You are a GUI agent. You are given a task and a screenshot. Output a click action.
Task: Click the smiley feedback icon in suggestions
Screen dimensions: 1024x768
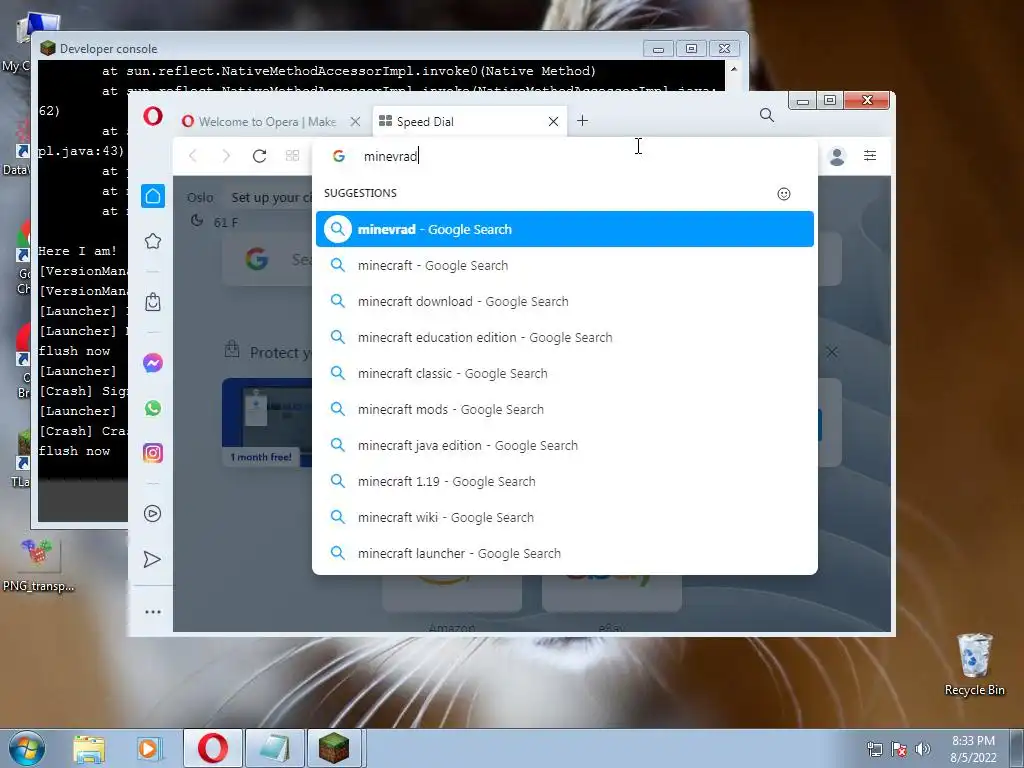coord(784,194)
